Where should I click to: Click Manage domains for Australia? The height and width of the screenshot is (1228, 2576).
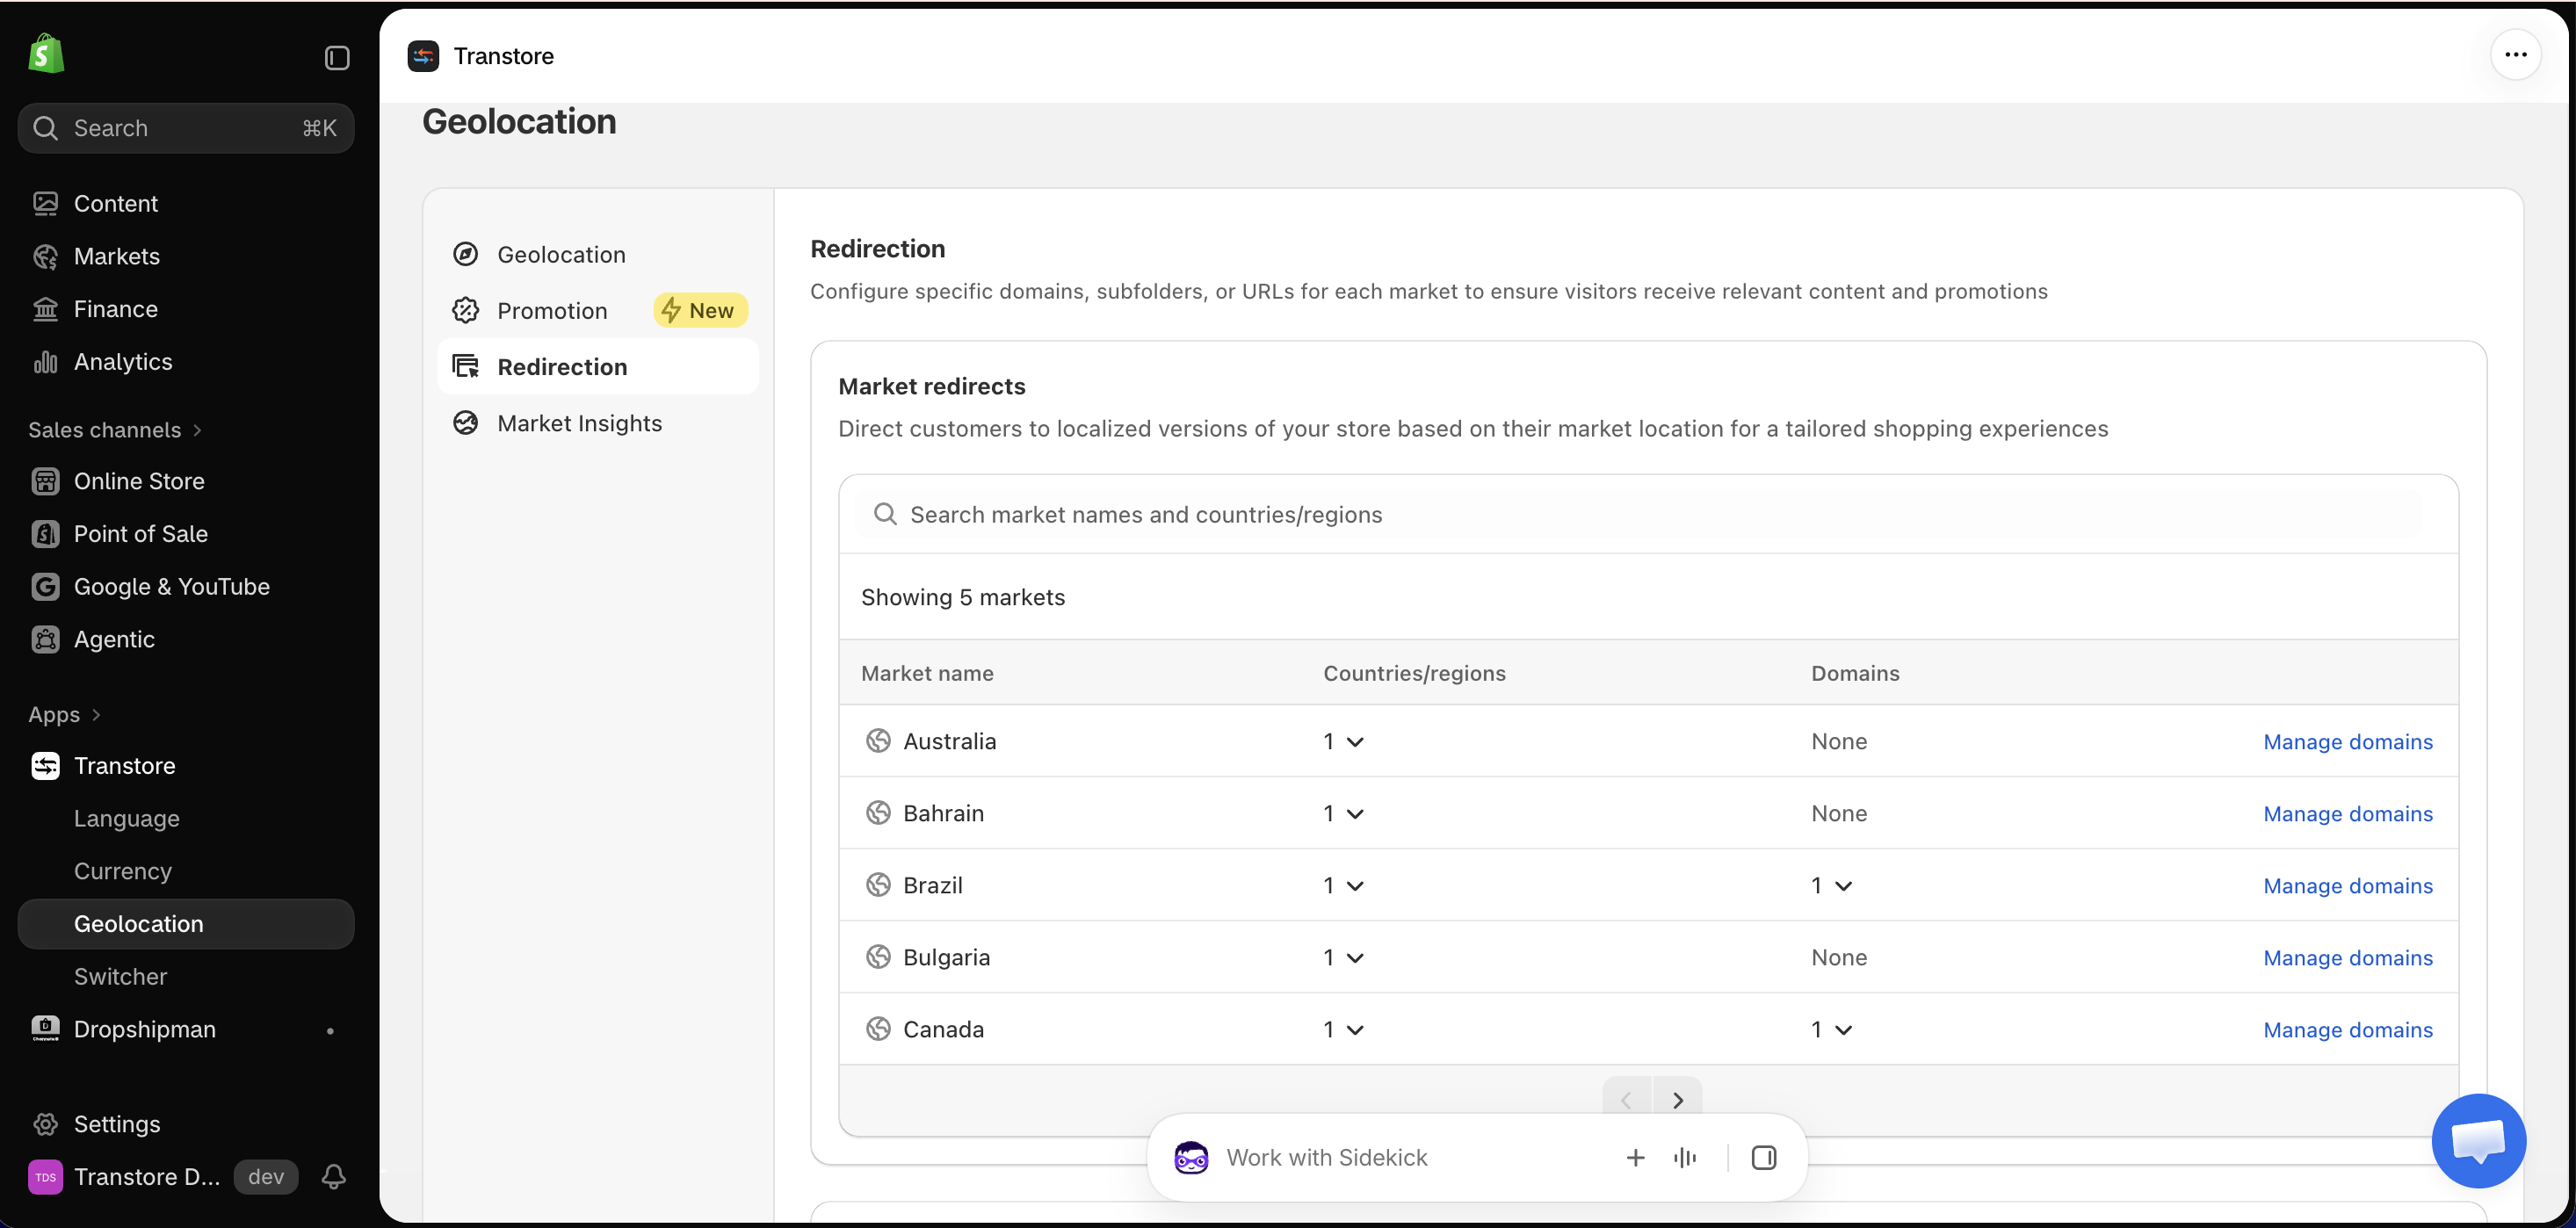click(x=2348, y=742)
